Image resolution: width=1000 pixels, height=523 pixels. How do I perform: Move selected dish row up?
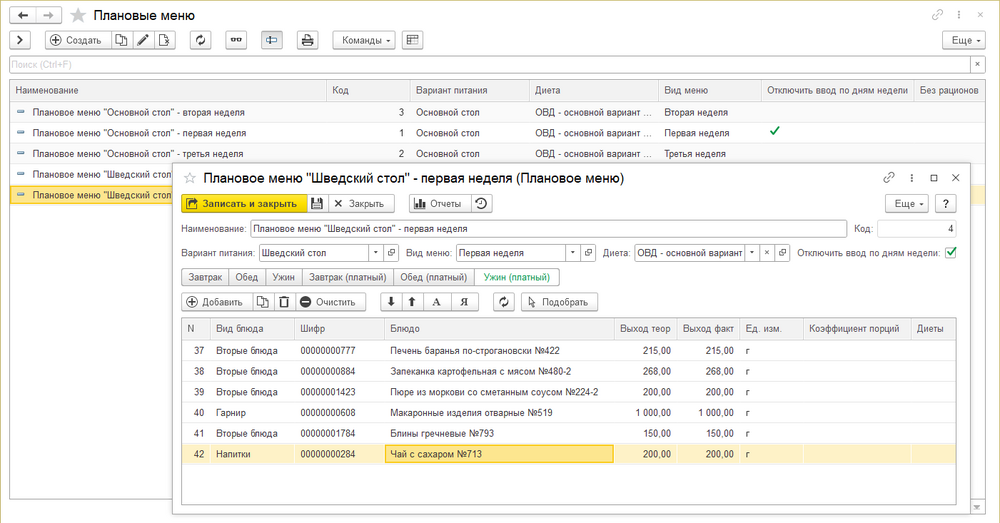click(x=411, y=302)
